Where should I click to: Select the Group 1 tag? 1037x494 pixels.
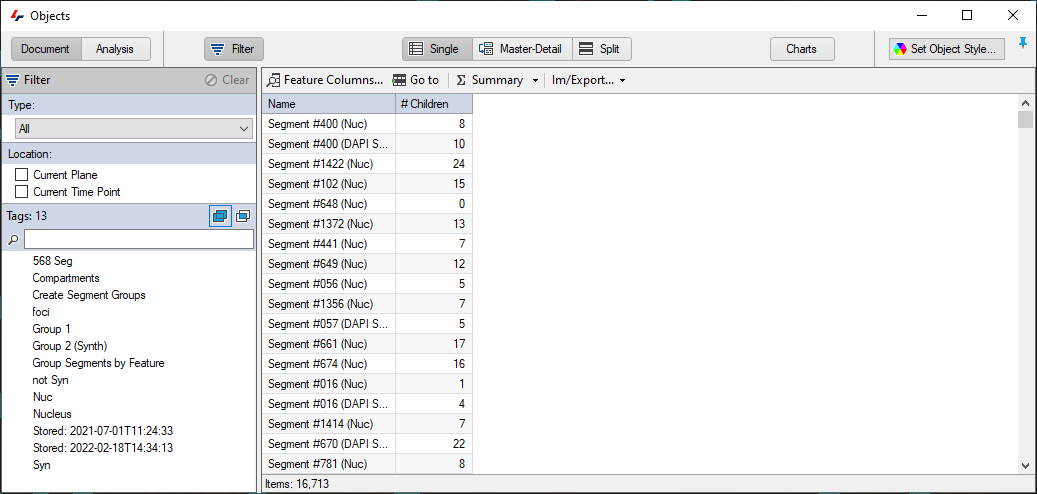pos(51,329)
